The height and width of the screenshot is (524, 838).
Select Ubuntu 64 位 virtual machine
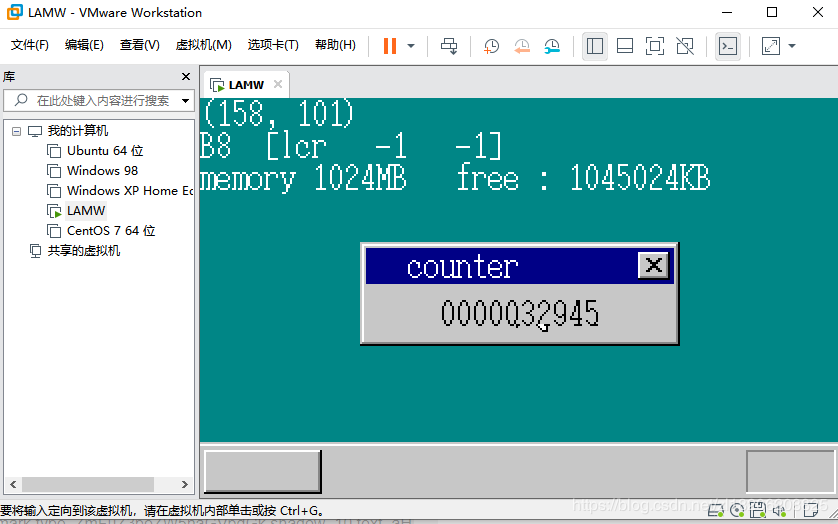(x=105, y=151)
